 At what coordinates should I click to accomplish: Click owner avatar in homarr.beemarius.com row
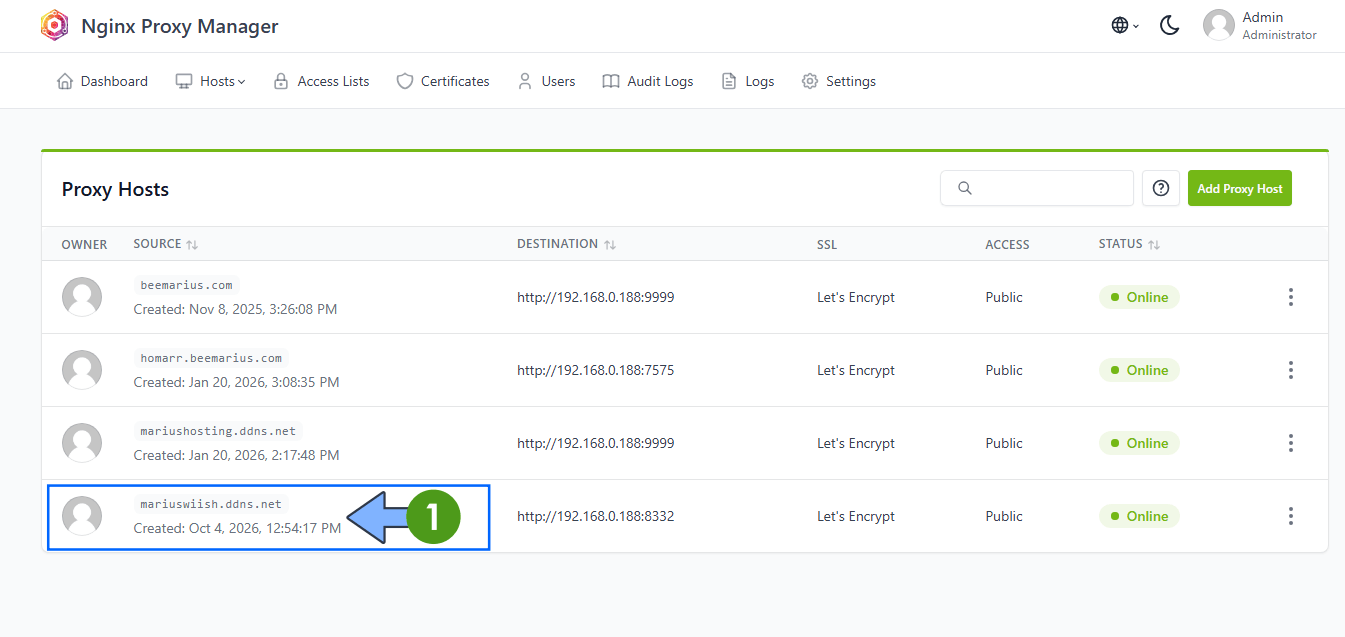82,370
